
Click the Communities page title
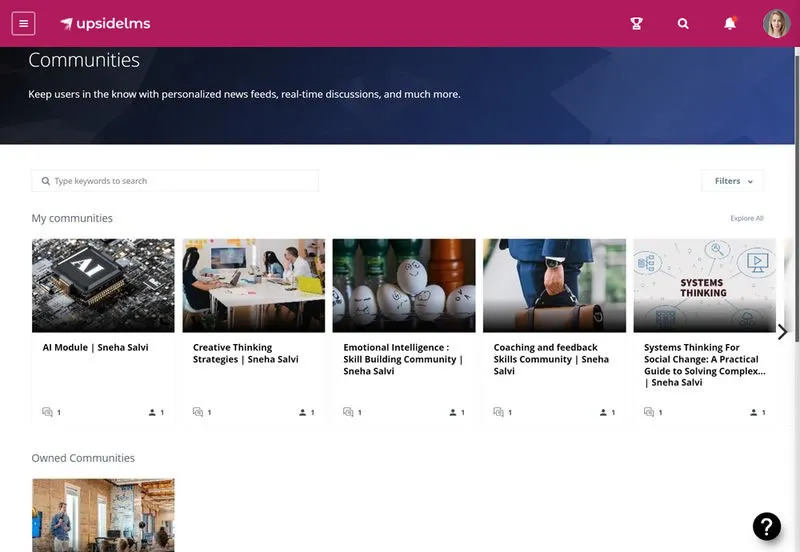click(x=84, y=60)
